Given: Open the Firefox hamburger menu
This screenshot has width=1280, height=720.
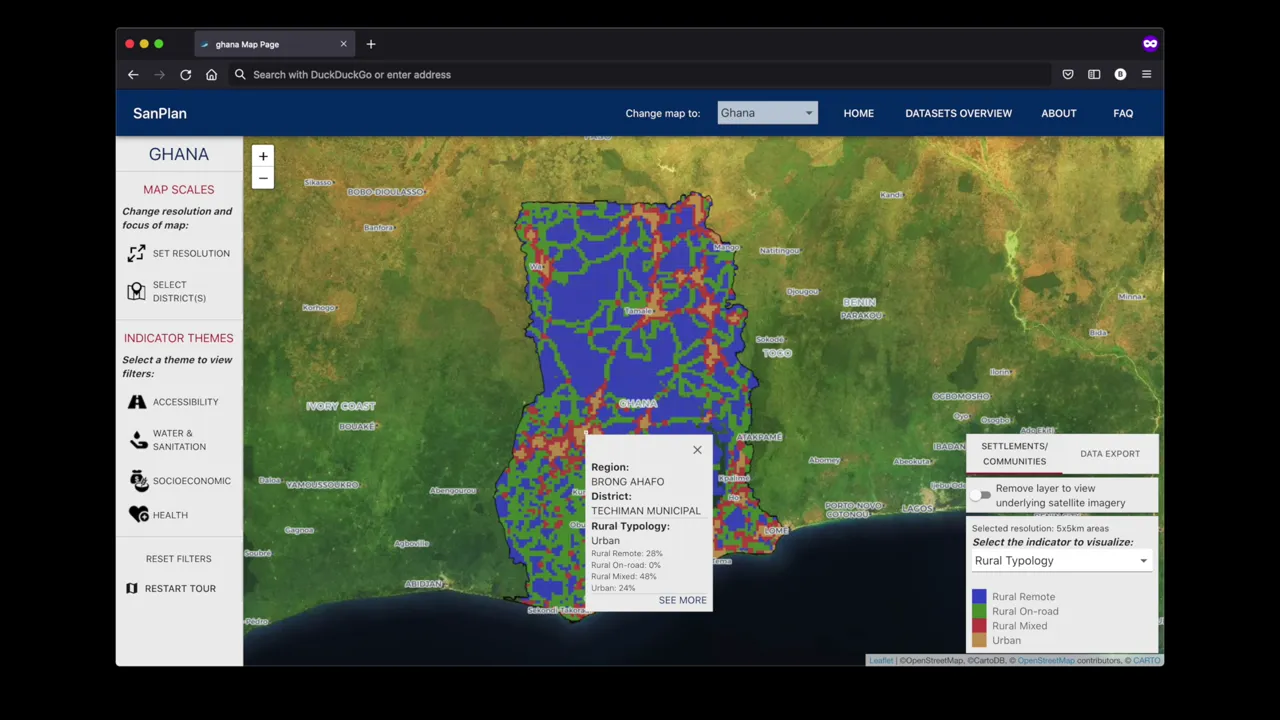Looking at the screenshot, I should click(1146, 74).
